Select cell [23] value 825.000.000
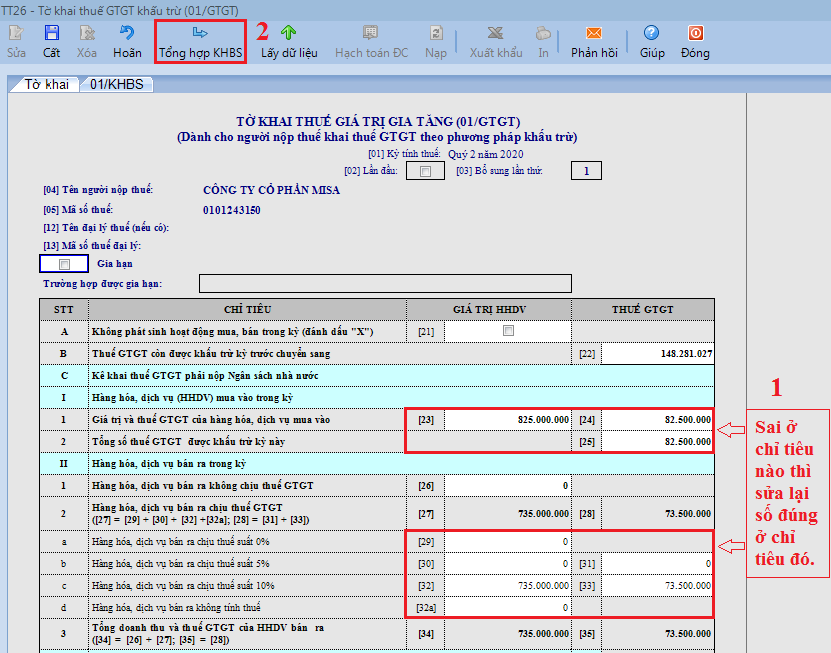 507,420
